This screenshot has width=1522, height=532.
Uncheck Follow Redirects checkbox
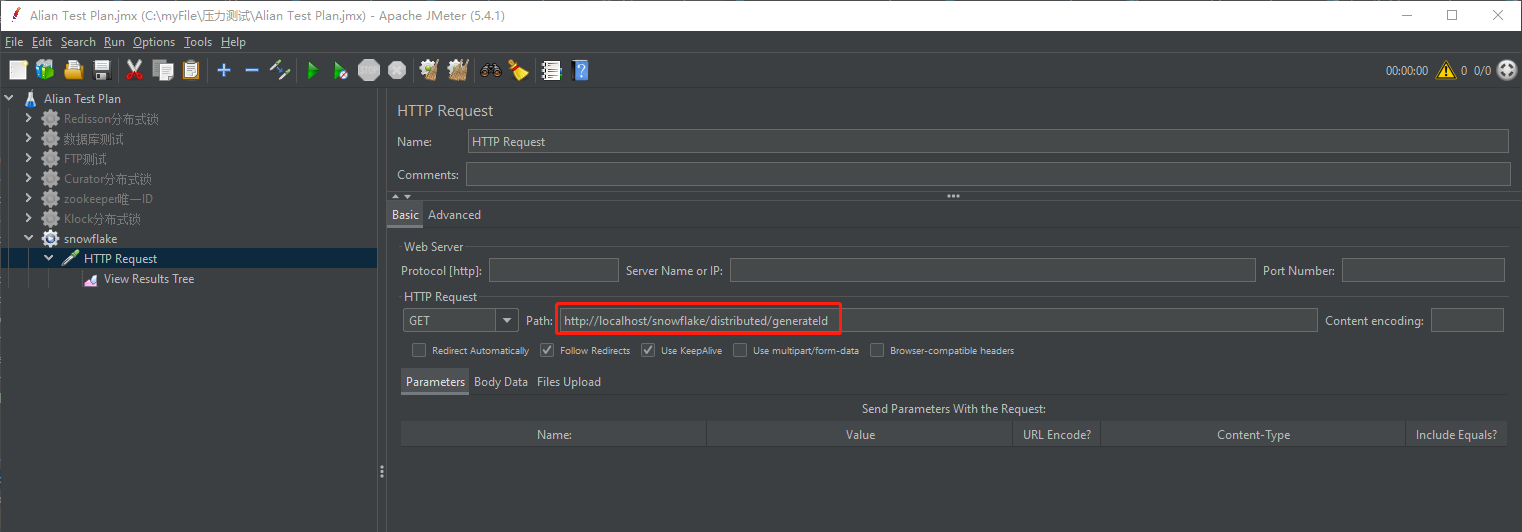pyautogui.click(x=547, y=350)
